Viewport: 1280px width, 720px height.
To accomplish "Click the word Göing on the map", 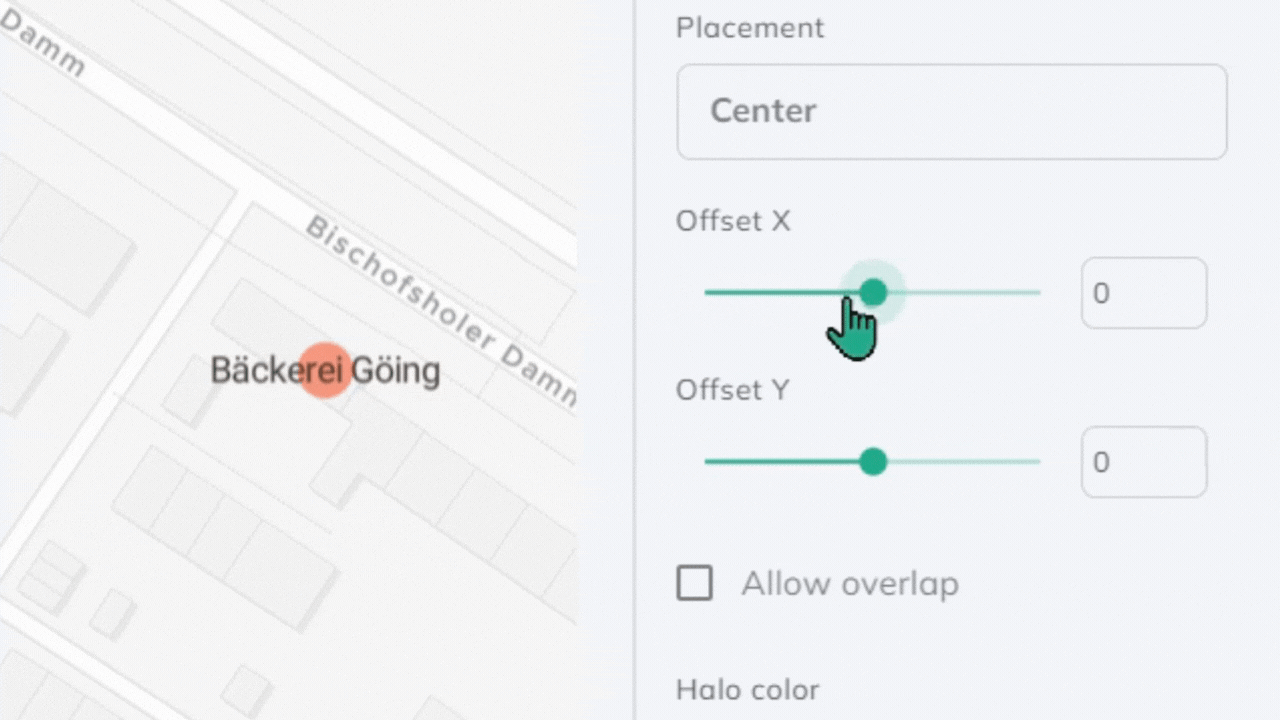I will [x=398, y=371].
